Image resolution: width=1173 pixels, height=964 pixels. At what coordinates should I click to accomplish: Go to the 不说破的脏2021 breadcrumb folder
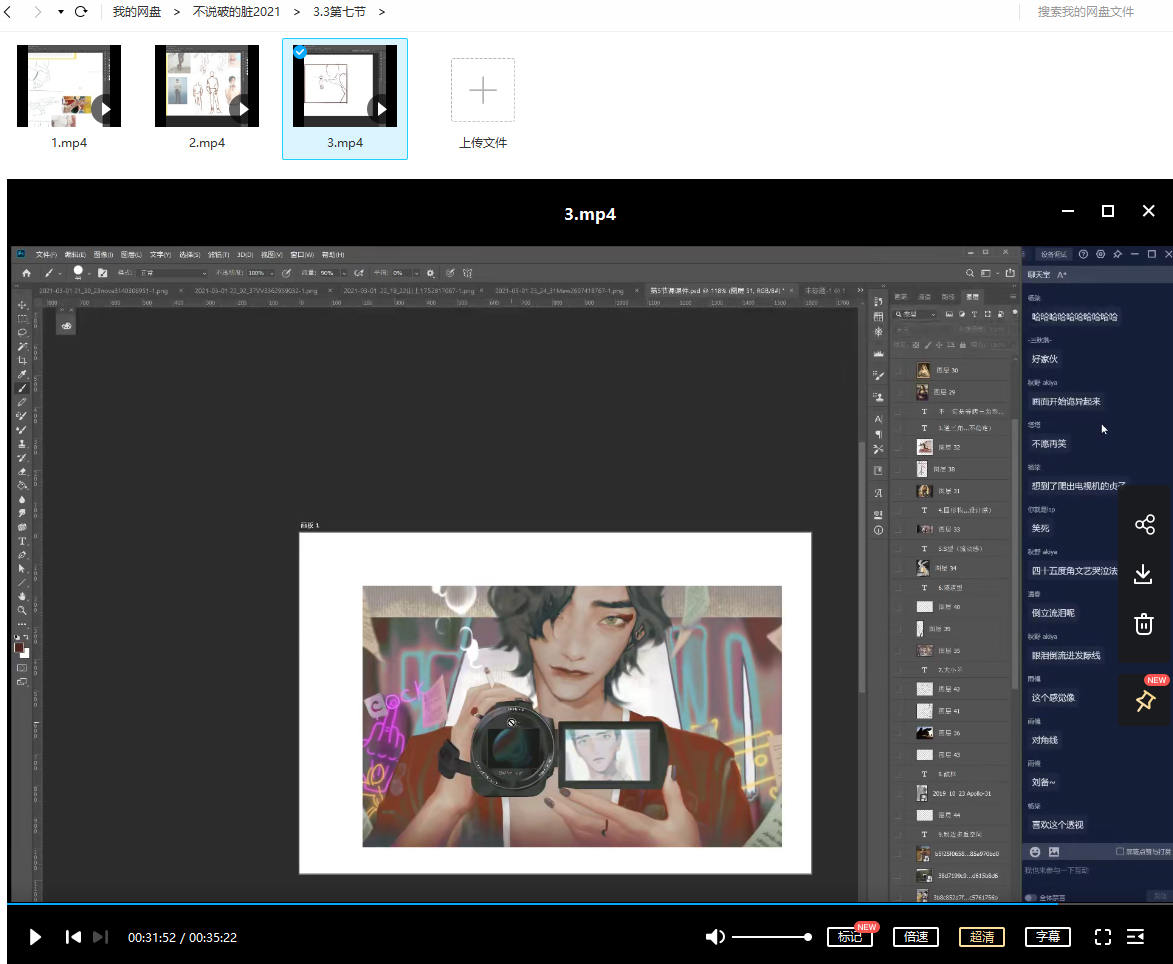point(238,12)
